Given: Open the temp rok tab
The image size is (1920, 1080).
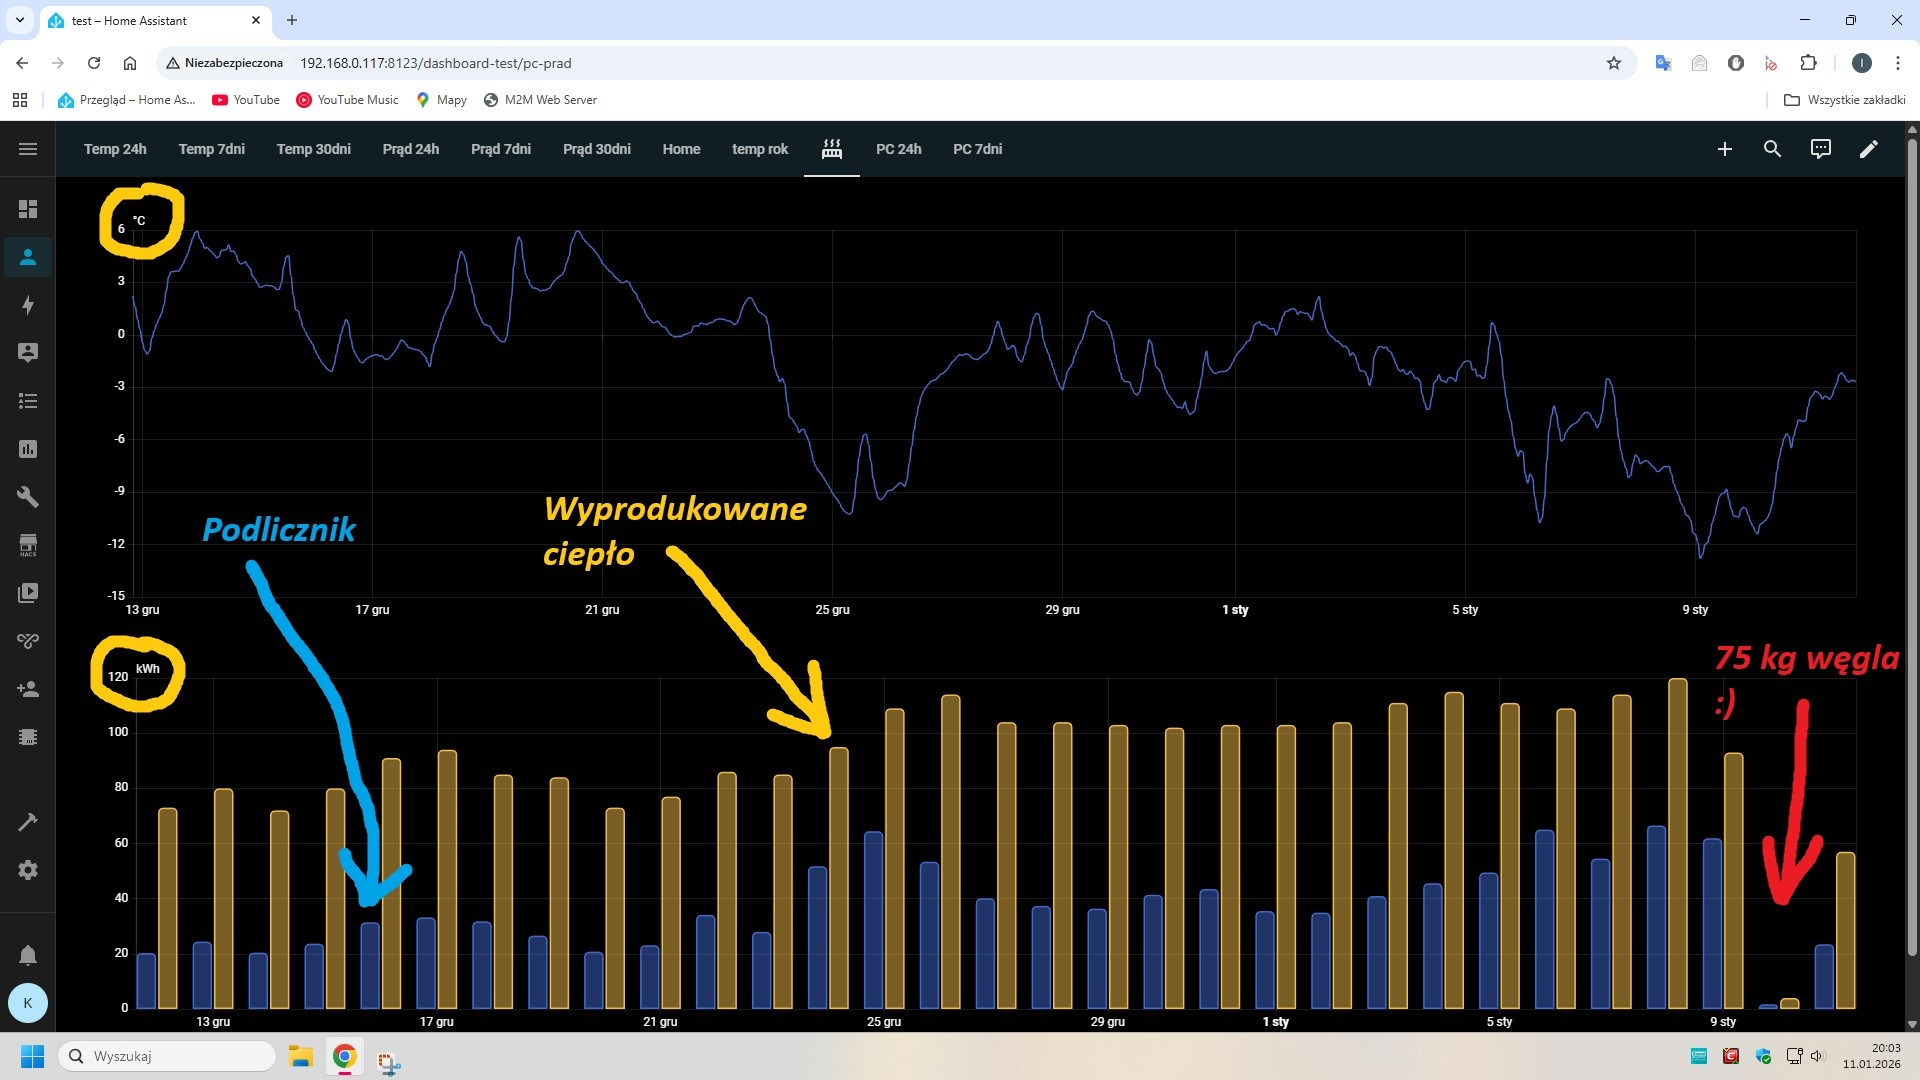Looking at the screenshot, I should pyautogui.click(x=759, y=149).
